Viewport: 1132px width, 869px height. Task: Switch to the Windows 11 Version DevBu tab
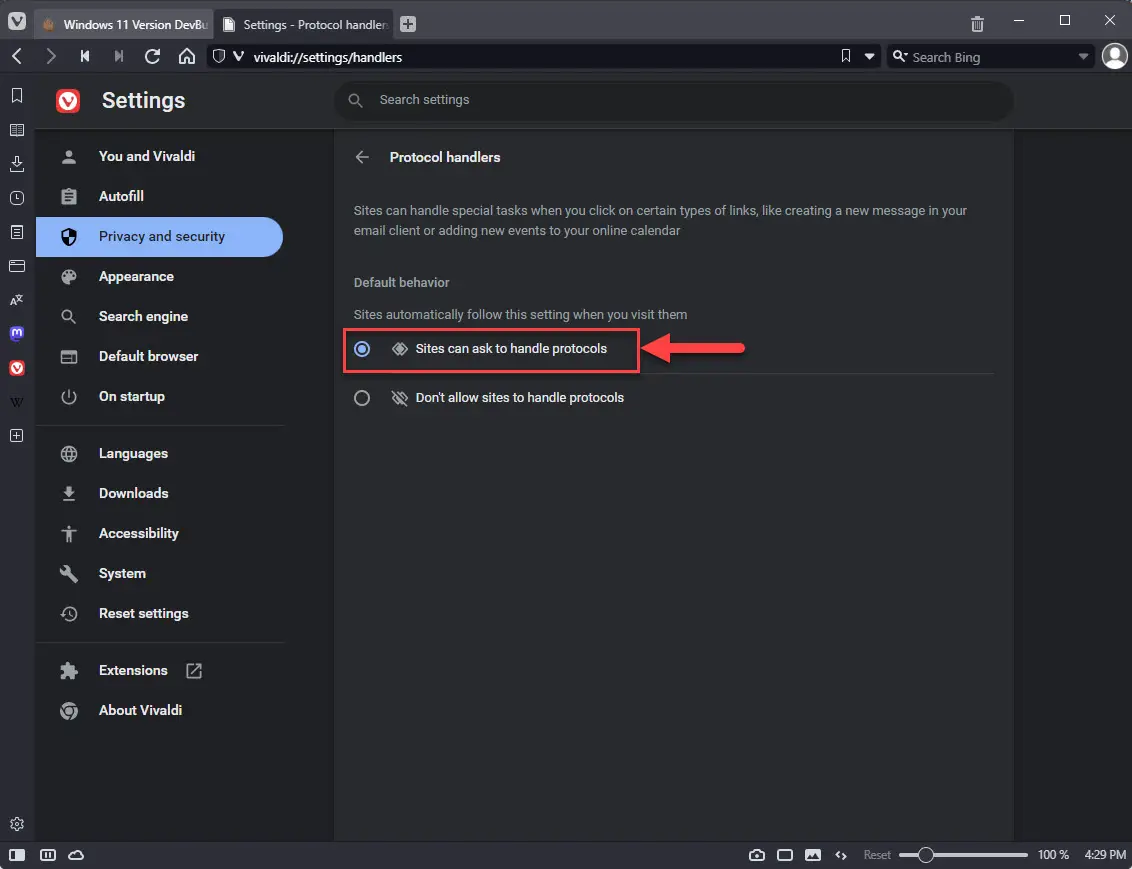point(126,25)
